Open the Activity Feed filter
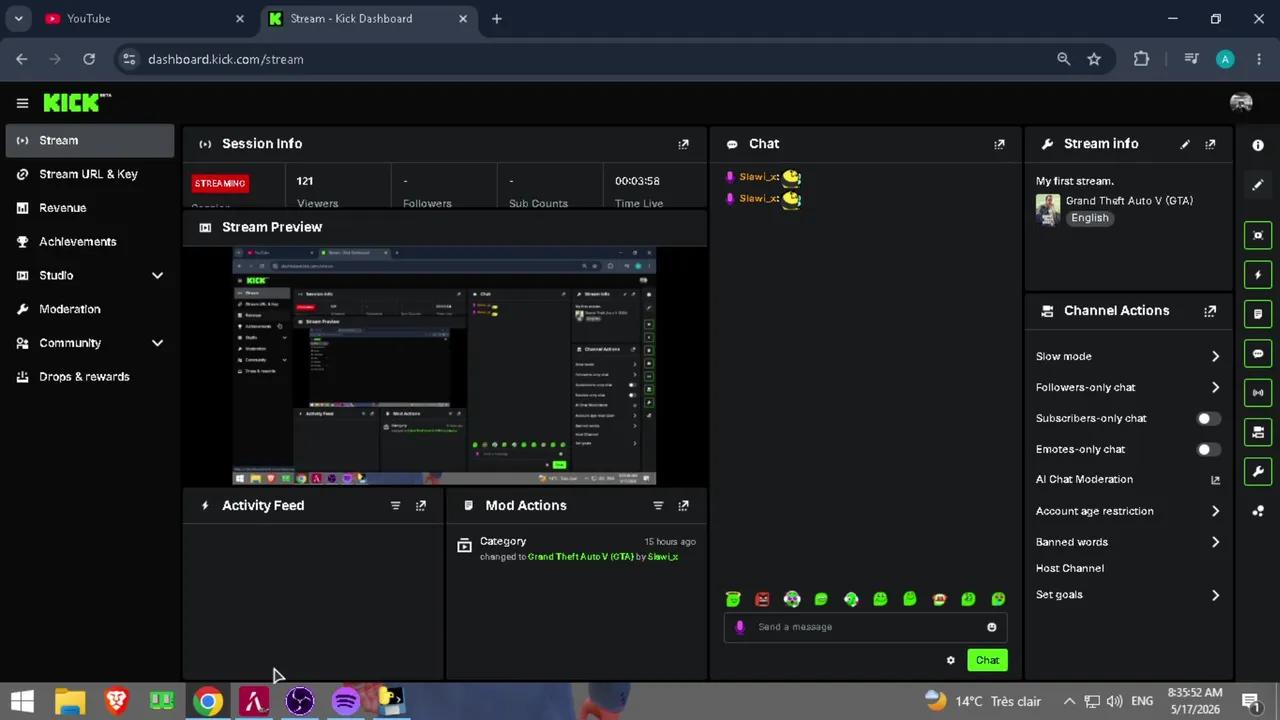 (395, 506)
